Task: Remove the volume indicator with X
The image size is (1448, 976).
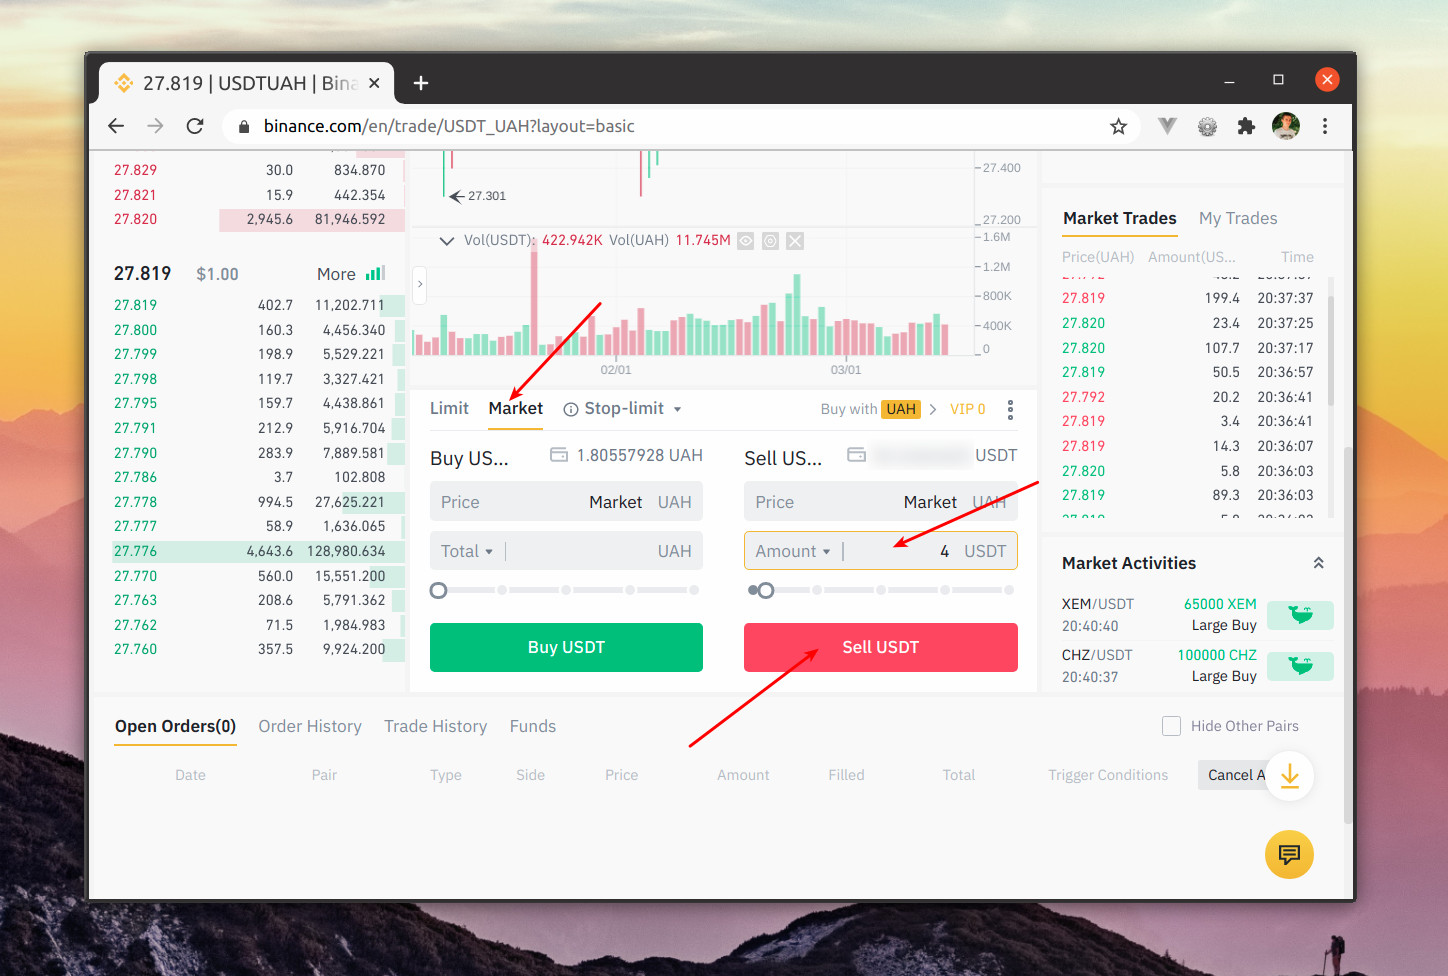Action: tap(795, 241)
